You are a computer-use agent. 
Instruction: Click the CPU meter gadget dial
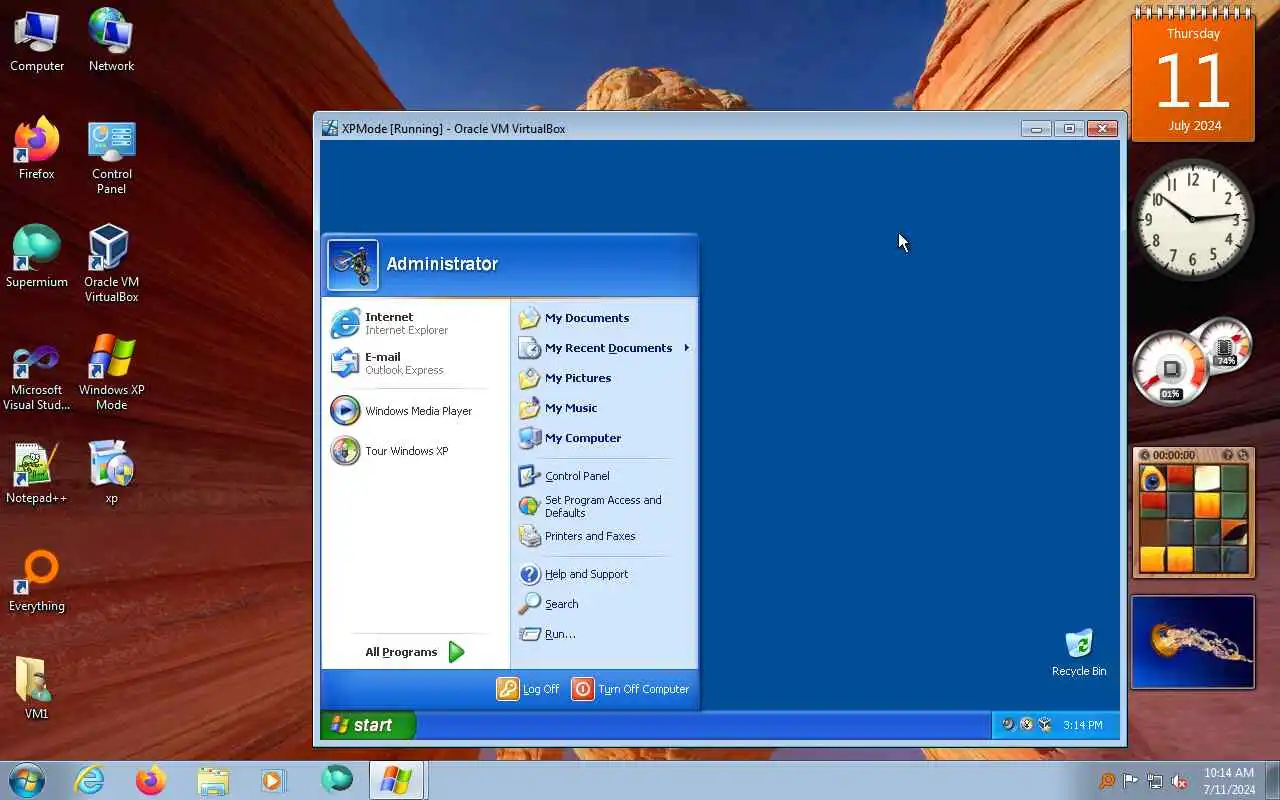point(1171,370)
